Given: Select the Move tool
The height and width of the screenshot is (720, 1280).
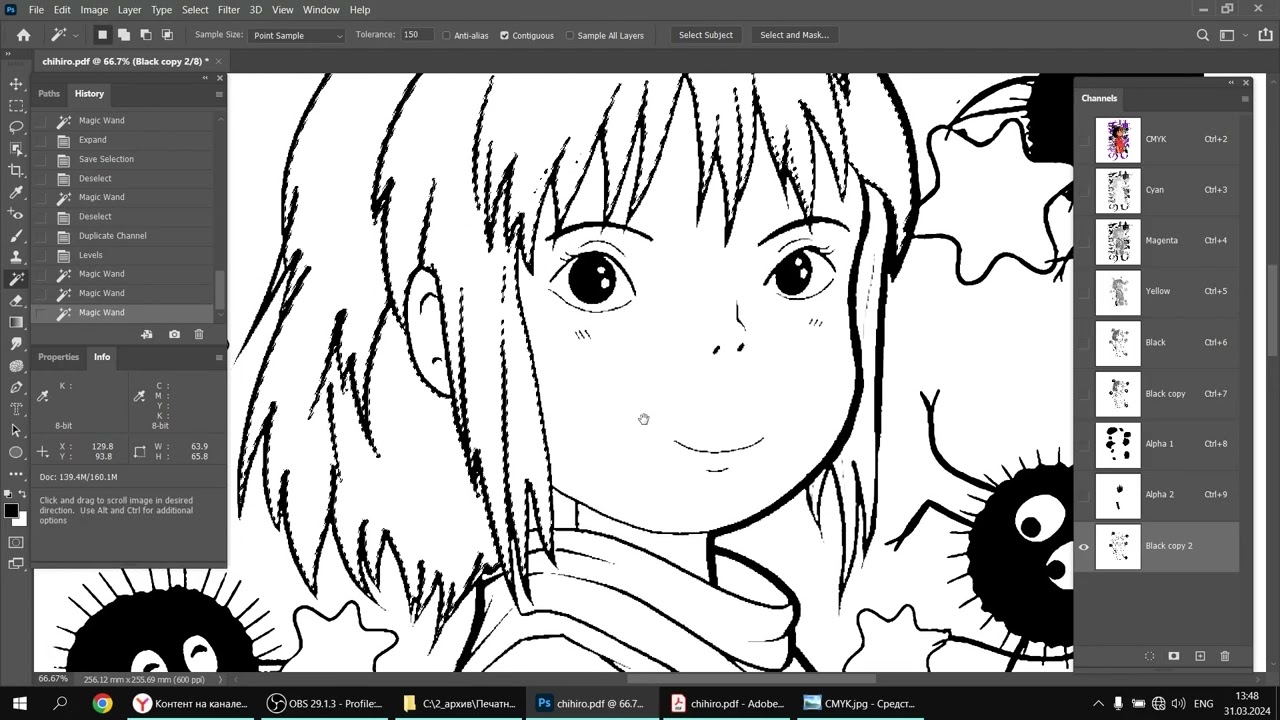Looking at the screenshot, I should pos(16,84).
